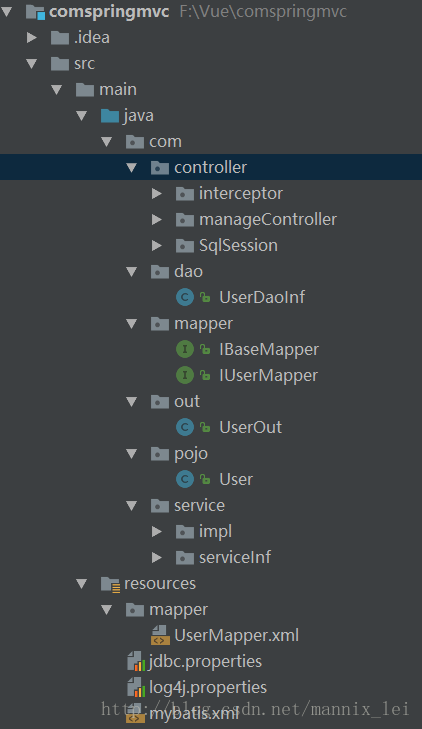This screenshot has height=729, width=422.
Task: Click the IBaseMapper interface icon
Action: (185, 349)
